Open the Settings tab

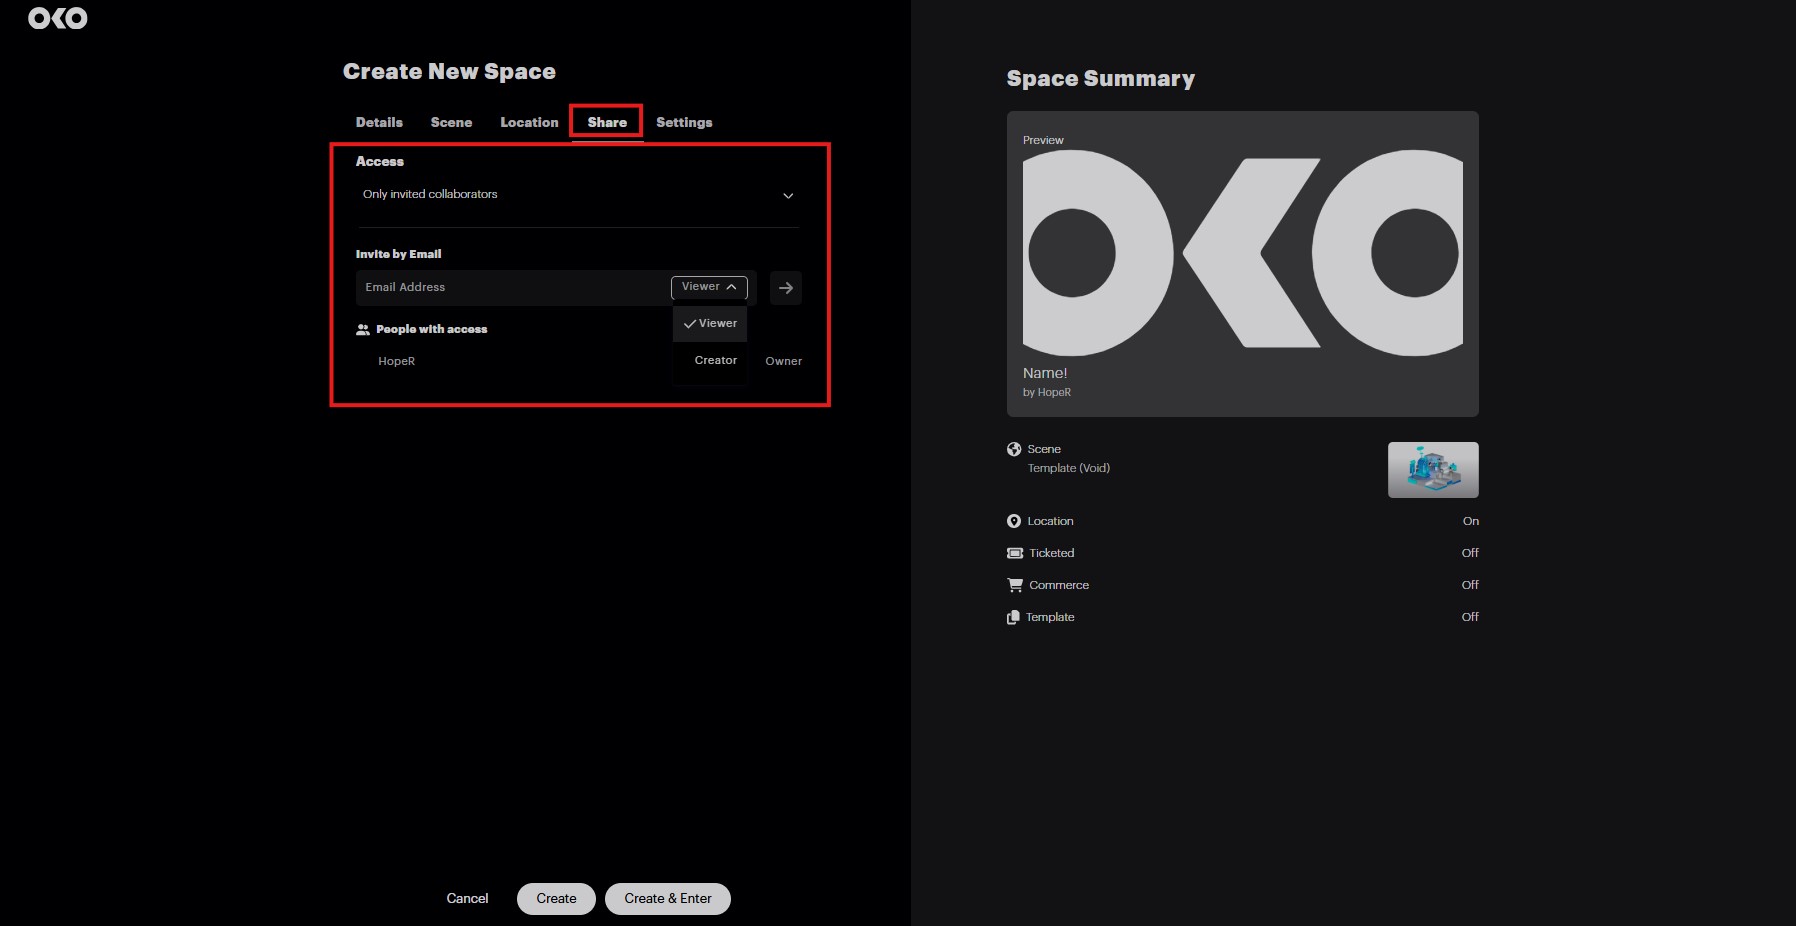[684, 122]
